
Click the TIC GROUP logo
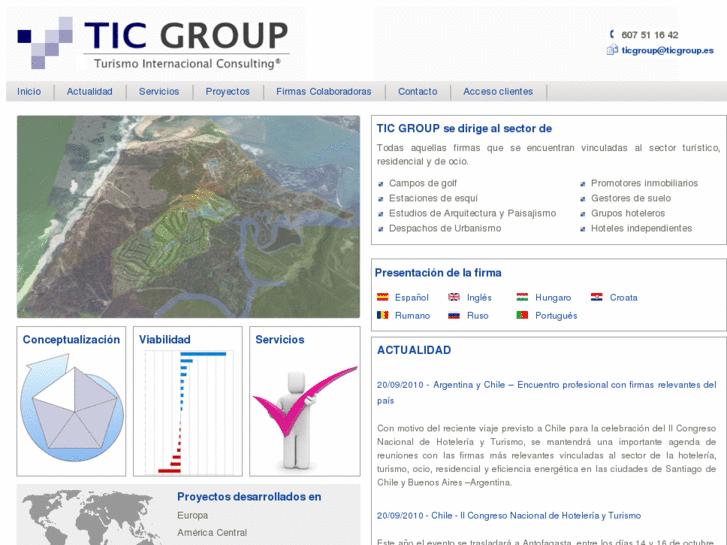click(153, 43)
